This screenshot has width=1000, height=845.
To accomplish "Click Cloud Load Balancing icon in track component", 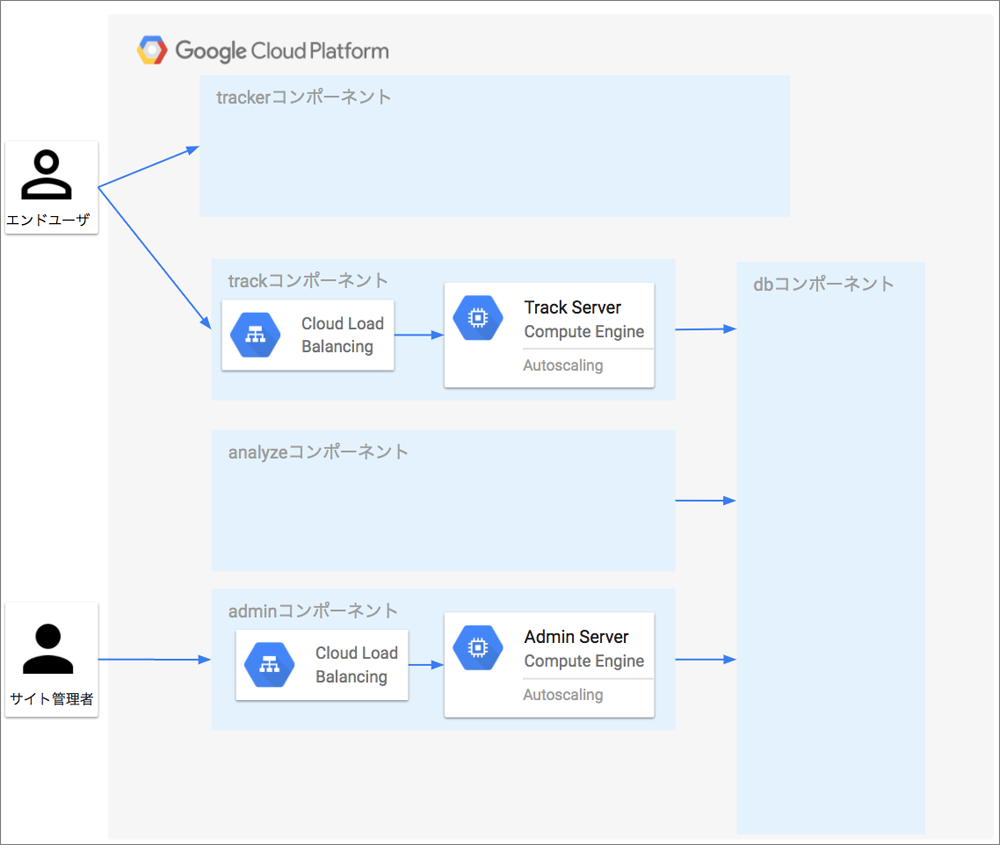I will 255,335.
